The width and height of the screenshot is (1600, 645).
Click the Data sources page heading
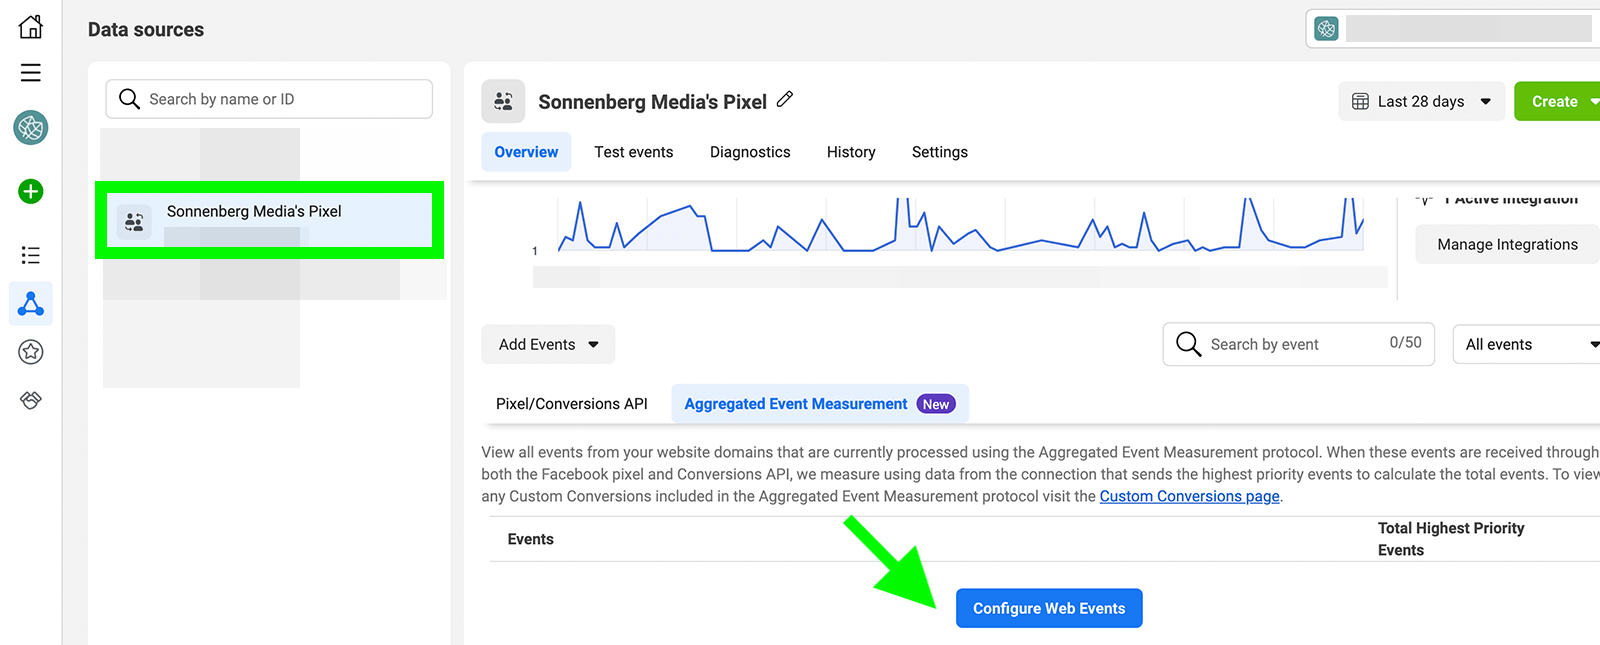click(146, 30)
